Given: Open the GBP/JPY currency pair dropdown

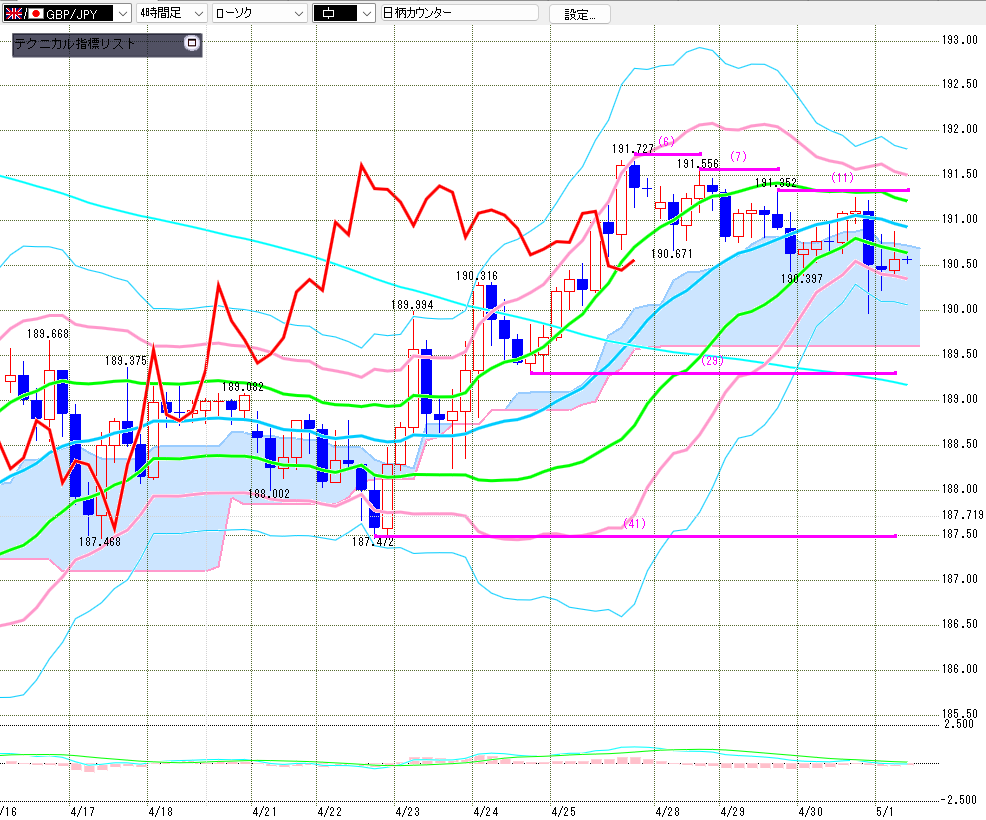Looking at the screenshot, I should [x=121, y=13].
